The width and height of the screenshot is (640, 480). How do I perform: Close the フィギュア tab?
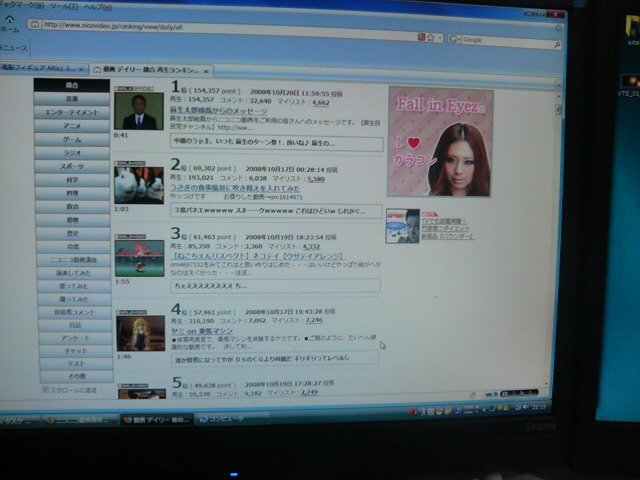81,69
